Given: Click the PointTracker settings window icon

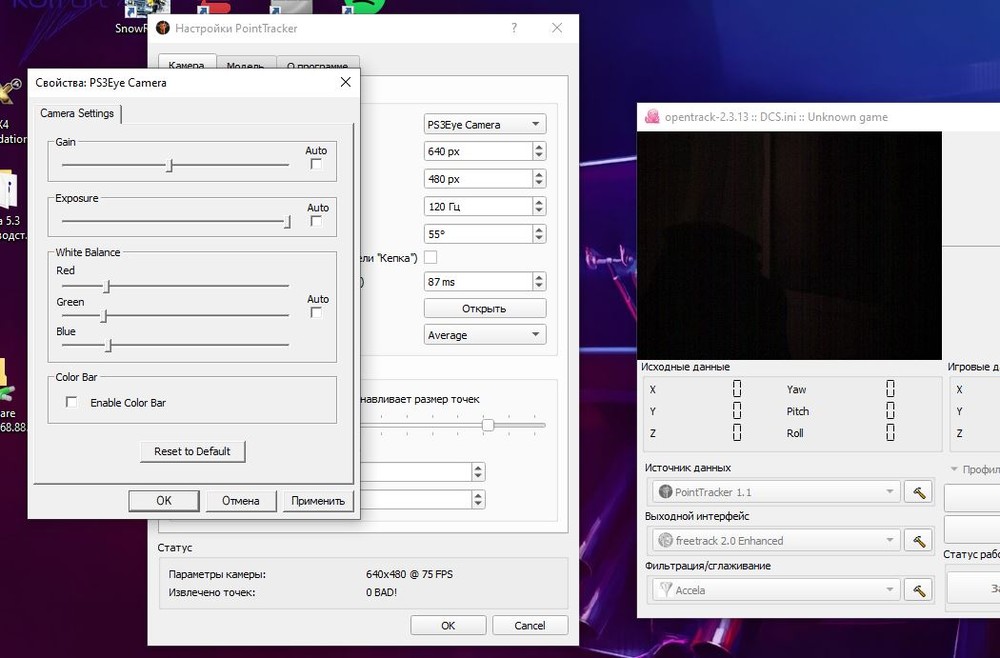Looking at the screenshot, I should 163,28.
